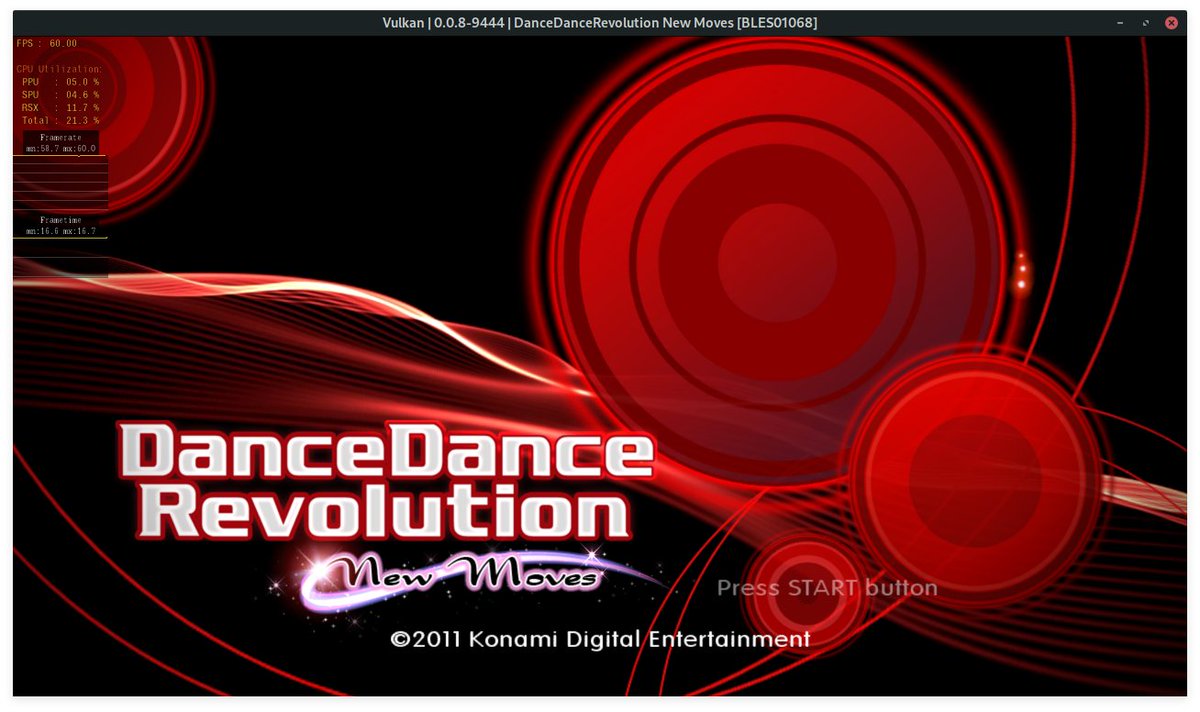This screenshot has height=712, width=1200.
Task: Select the "PPU : 05.0 %" line
Action: tap(60, 82)
